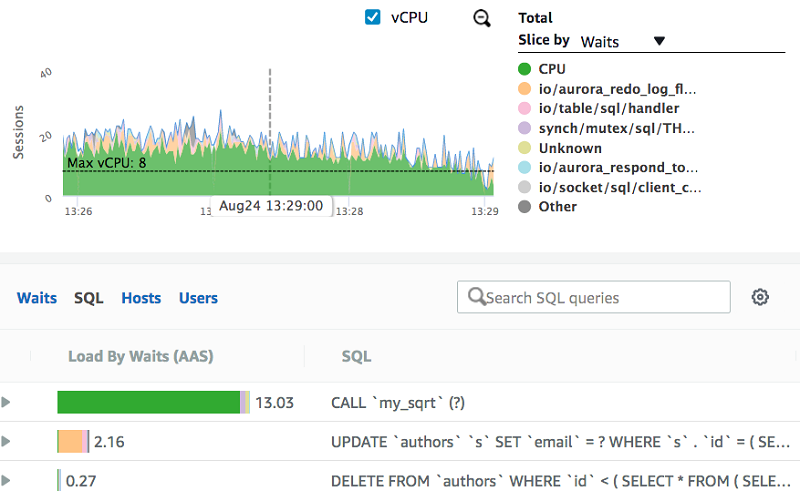Expand the DELETE FROM authors row
Viewport: 800px width, 491px height.
pos(6,480)
